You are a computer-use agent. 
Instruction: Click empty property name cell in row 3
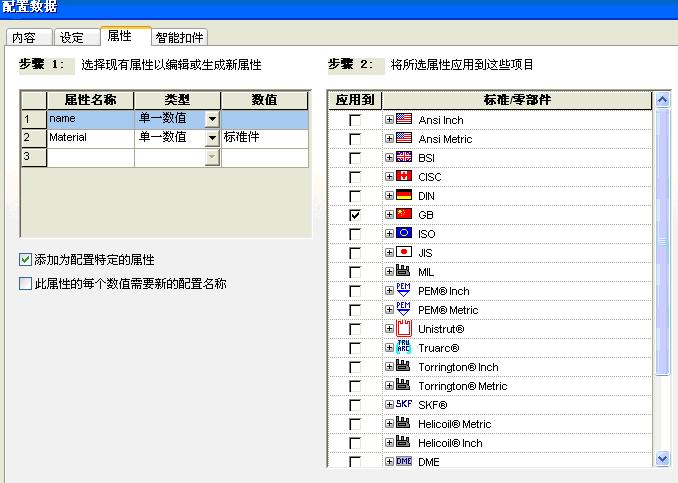click(90, 157)
